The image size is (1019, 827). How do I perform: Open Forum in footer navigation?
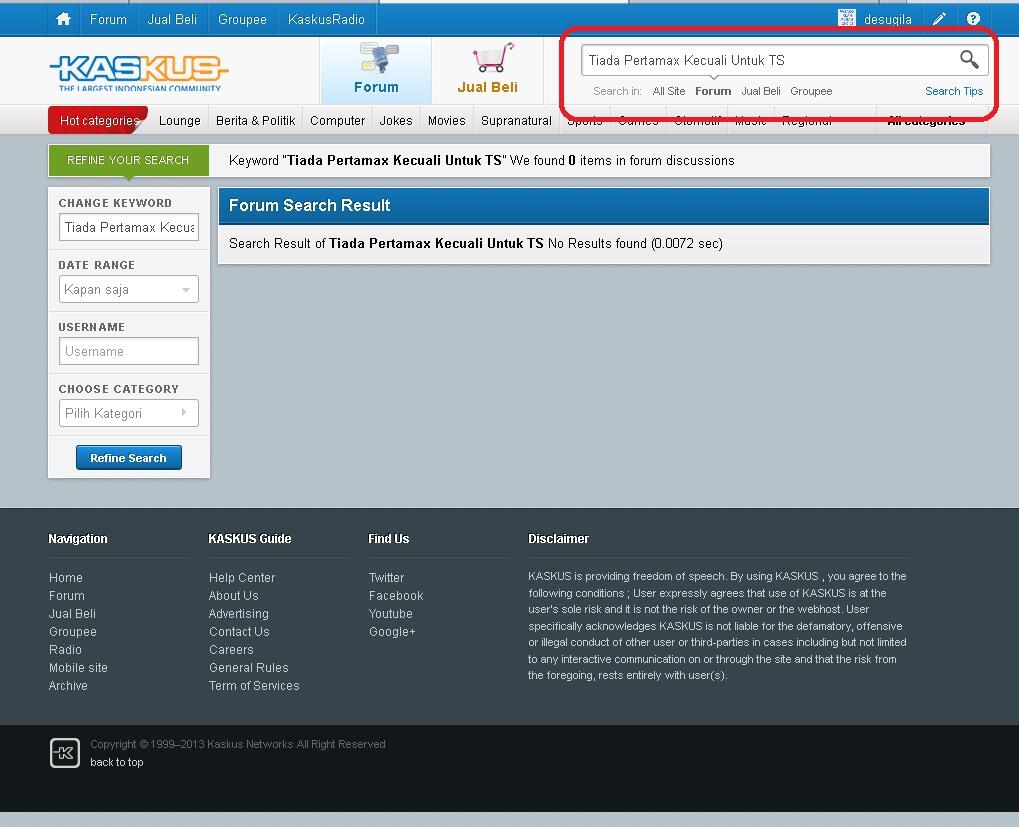click(66, 596)
